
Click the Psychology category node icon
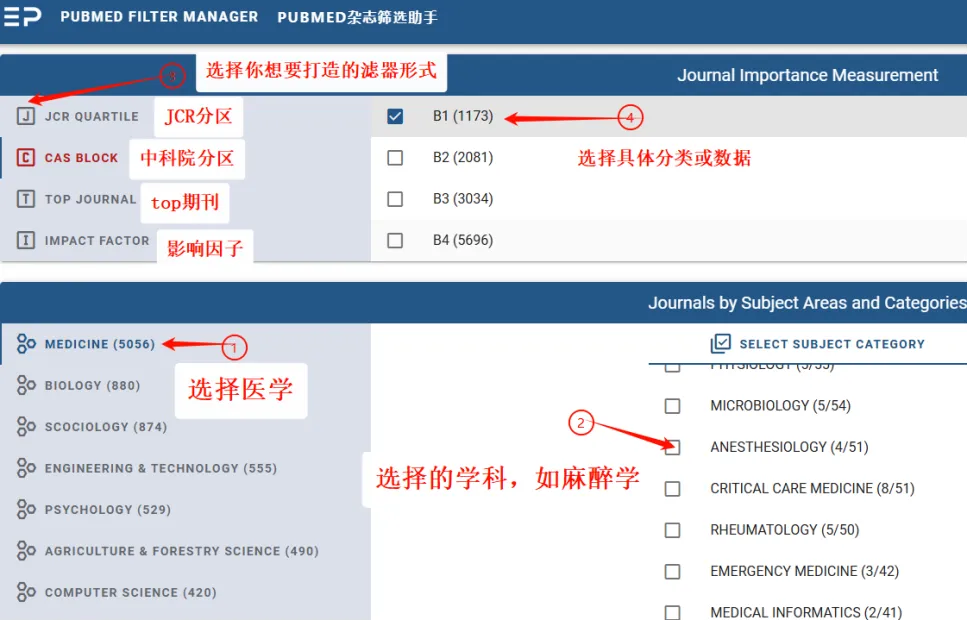(x=26, y=509)
